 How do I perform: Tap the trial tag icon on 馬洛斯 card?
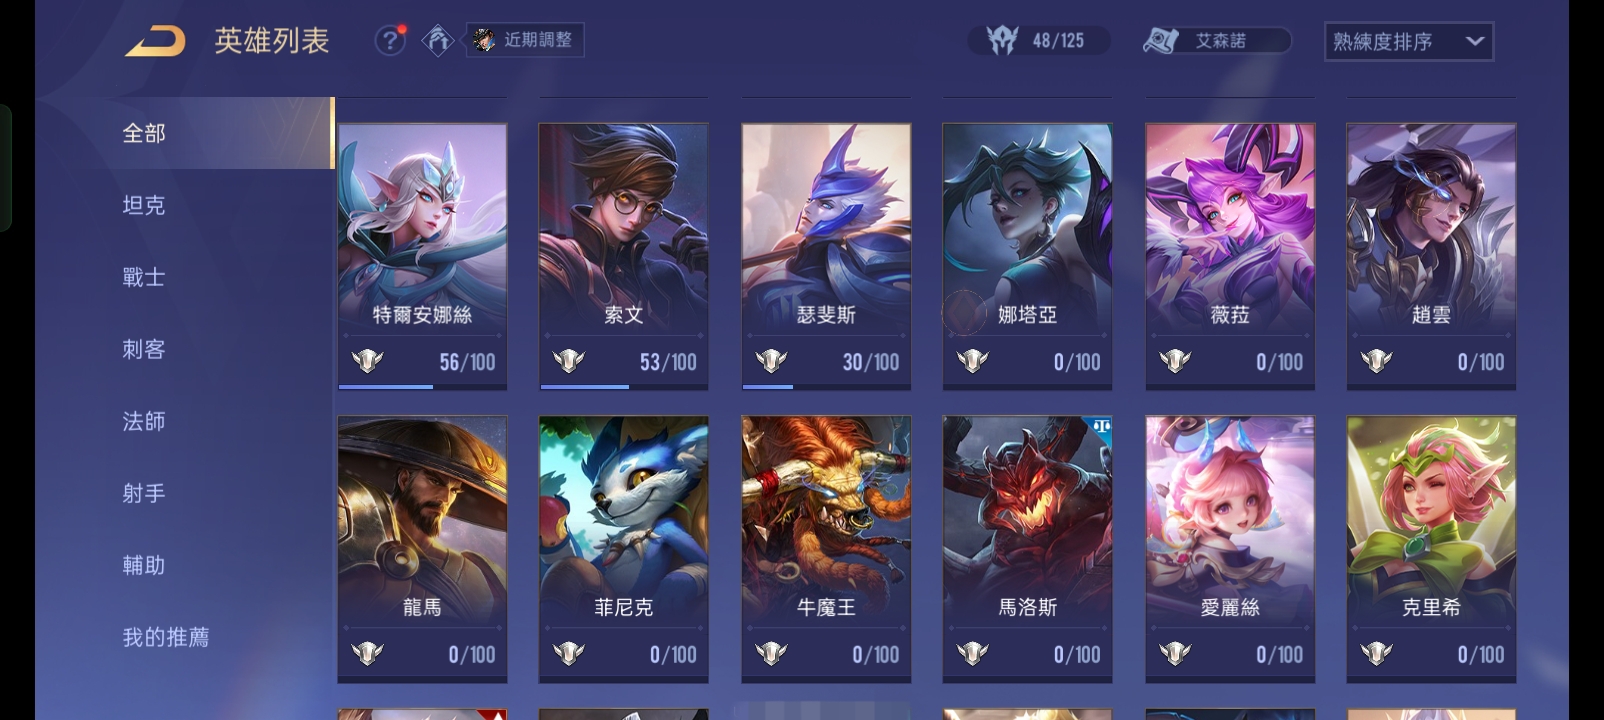[x=1101, y=426]
